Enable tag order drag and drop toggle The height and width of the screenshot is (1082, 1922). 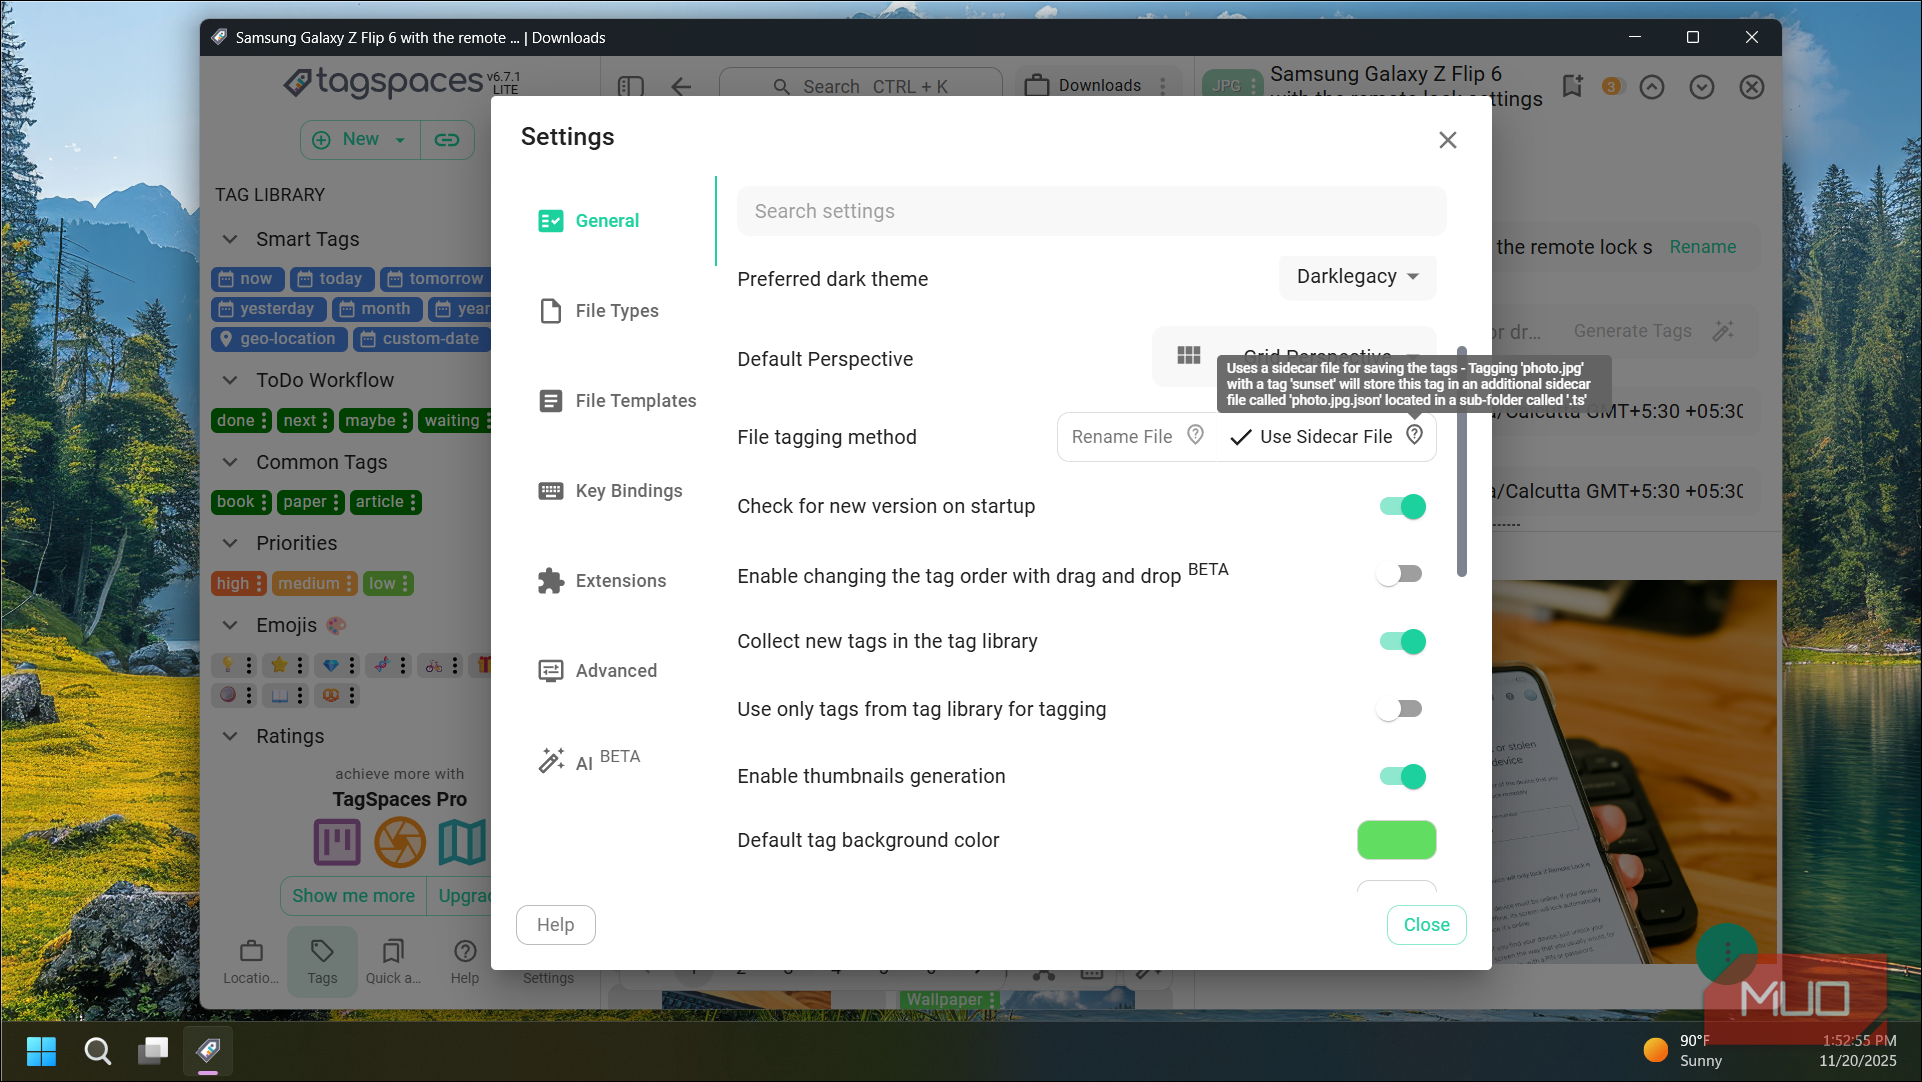1399,574
